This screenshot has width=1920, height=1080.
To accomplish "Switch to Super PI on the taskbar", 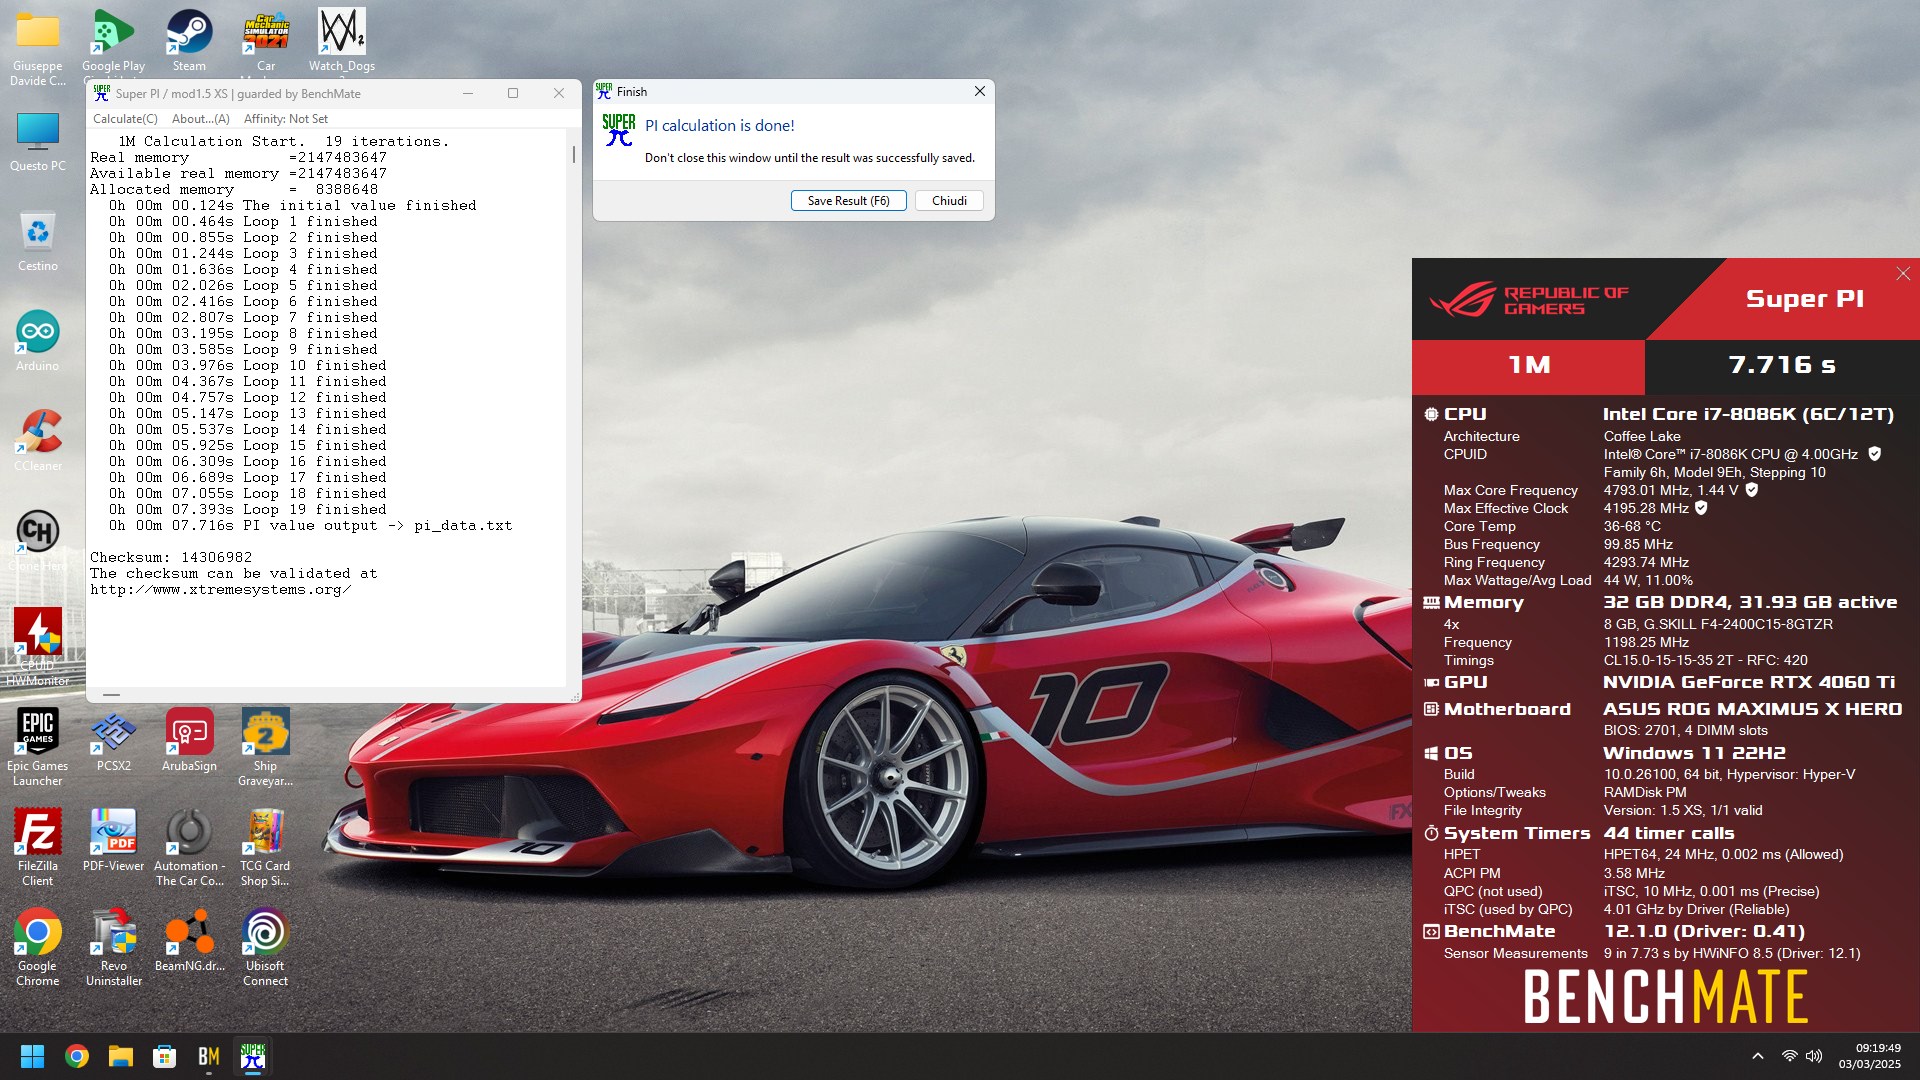I will click(x=252, y=1056).
